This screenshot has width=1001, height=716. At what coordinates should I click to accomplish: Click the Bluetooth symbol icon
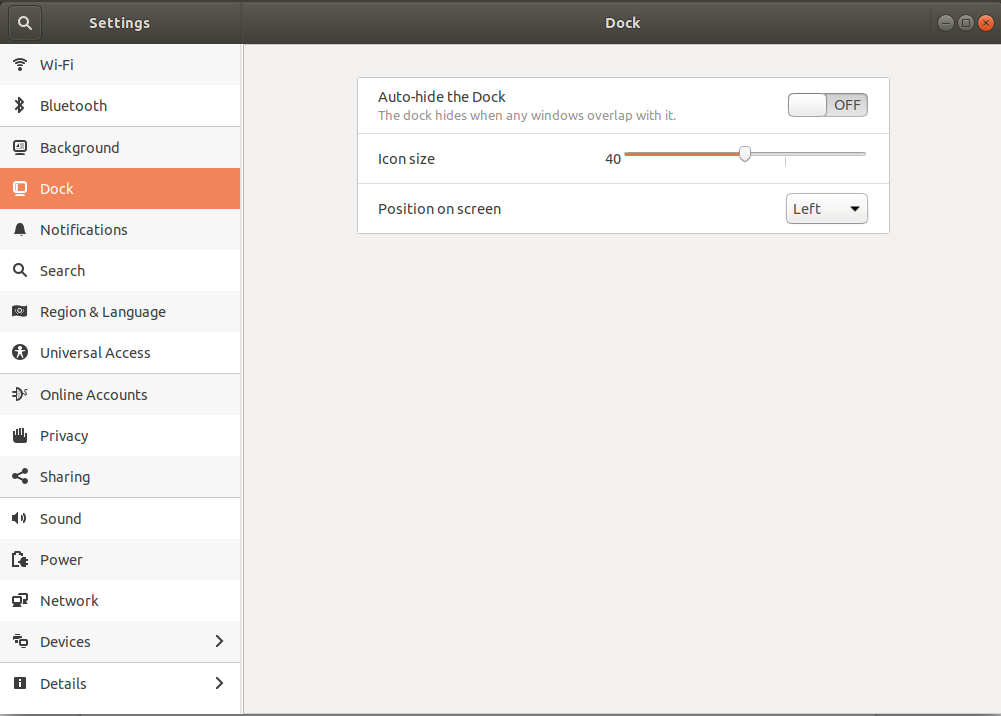20,106
